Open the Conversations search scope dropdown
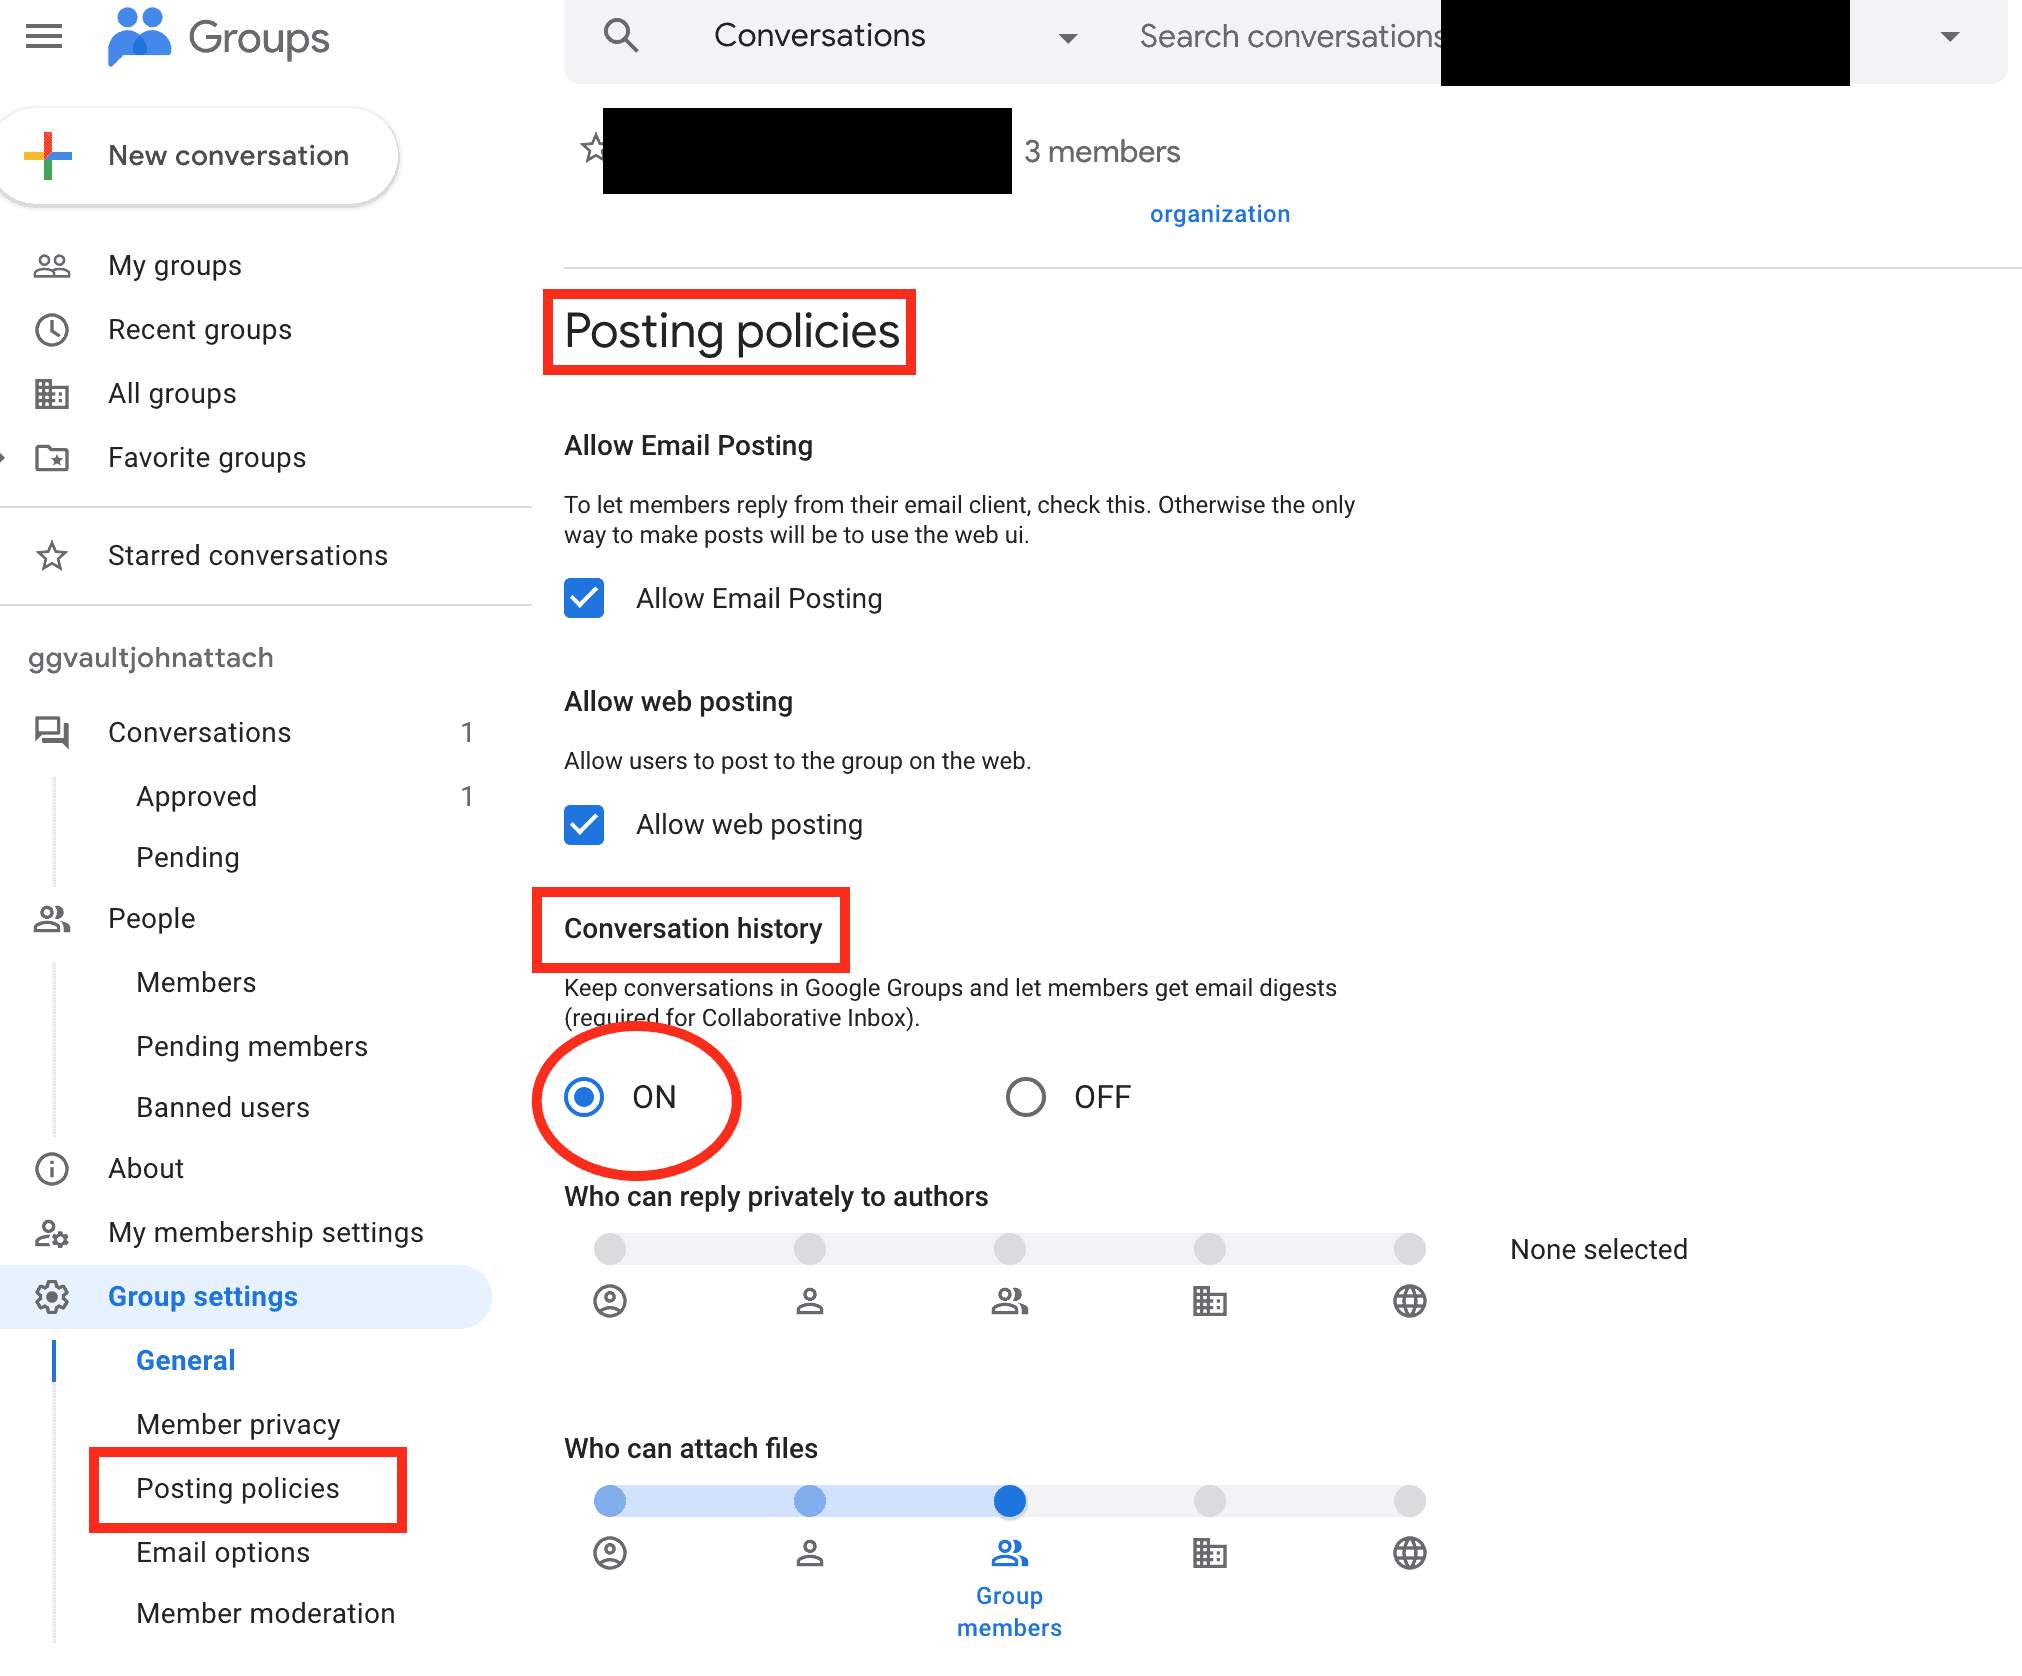This screenshot has height=1676, width=2022. pyautogui.click(x=895, y=37)
